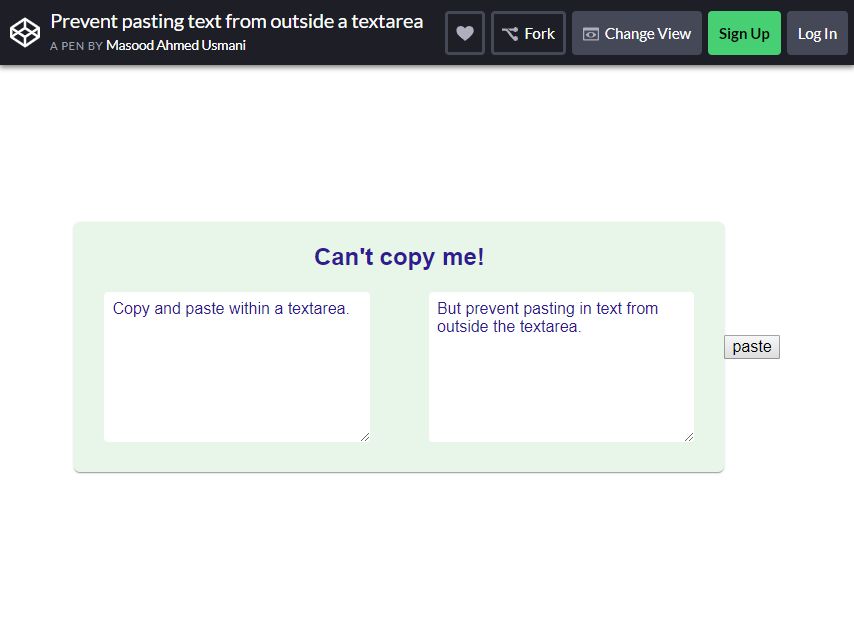Open the CodePen logo home icon
Image resolution: width=854 pixels, height=628 pixels.
pos(25,33)
